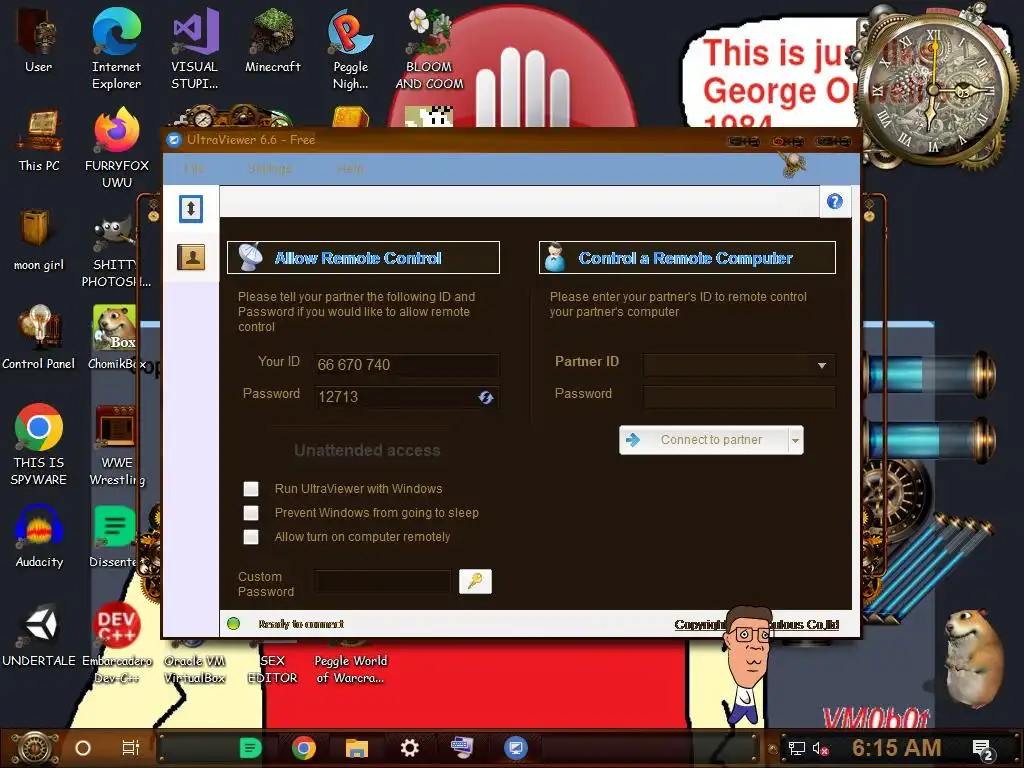1024x768 pixels.
Task: Open the contacts sidebar icon
Action: click(x=191, y=257)
